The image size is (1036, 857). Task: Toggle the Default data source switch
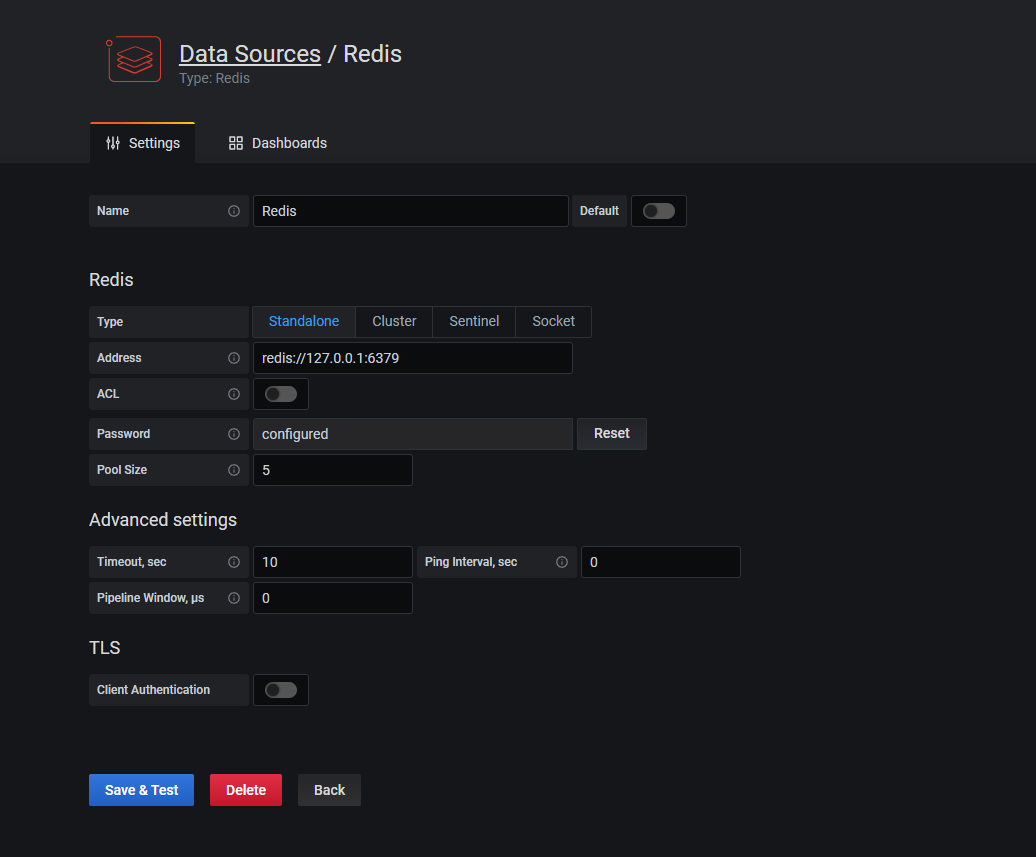click(x=659, y=211)
